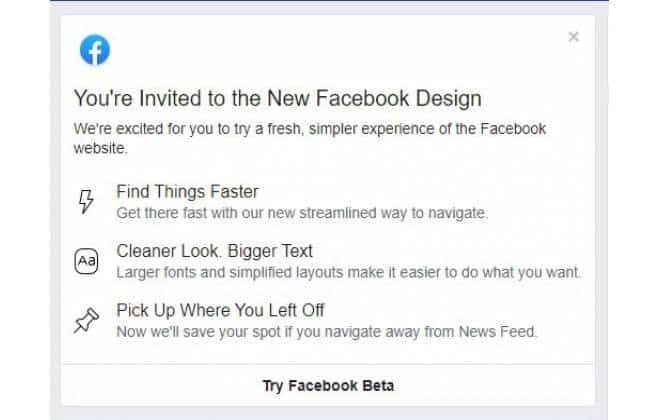Select the Aa text size icon
Image resolution: width=660 pixels, height=420 pixels.
pyautogui.click(x=86, y=261)
